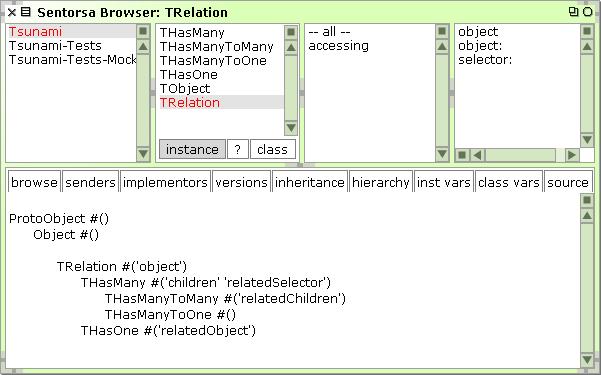Click the method list horizontal scrollbar track
The height and width of the screenshot is (375, 601).
[524, 155]
